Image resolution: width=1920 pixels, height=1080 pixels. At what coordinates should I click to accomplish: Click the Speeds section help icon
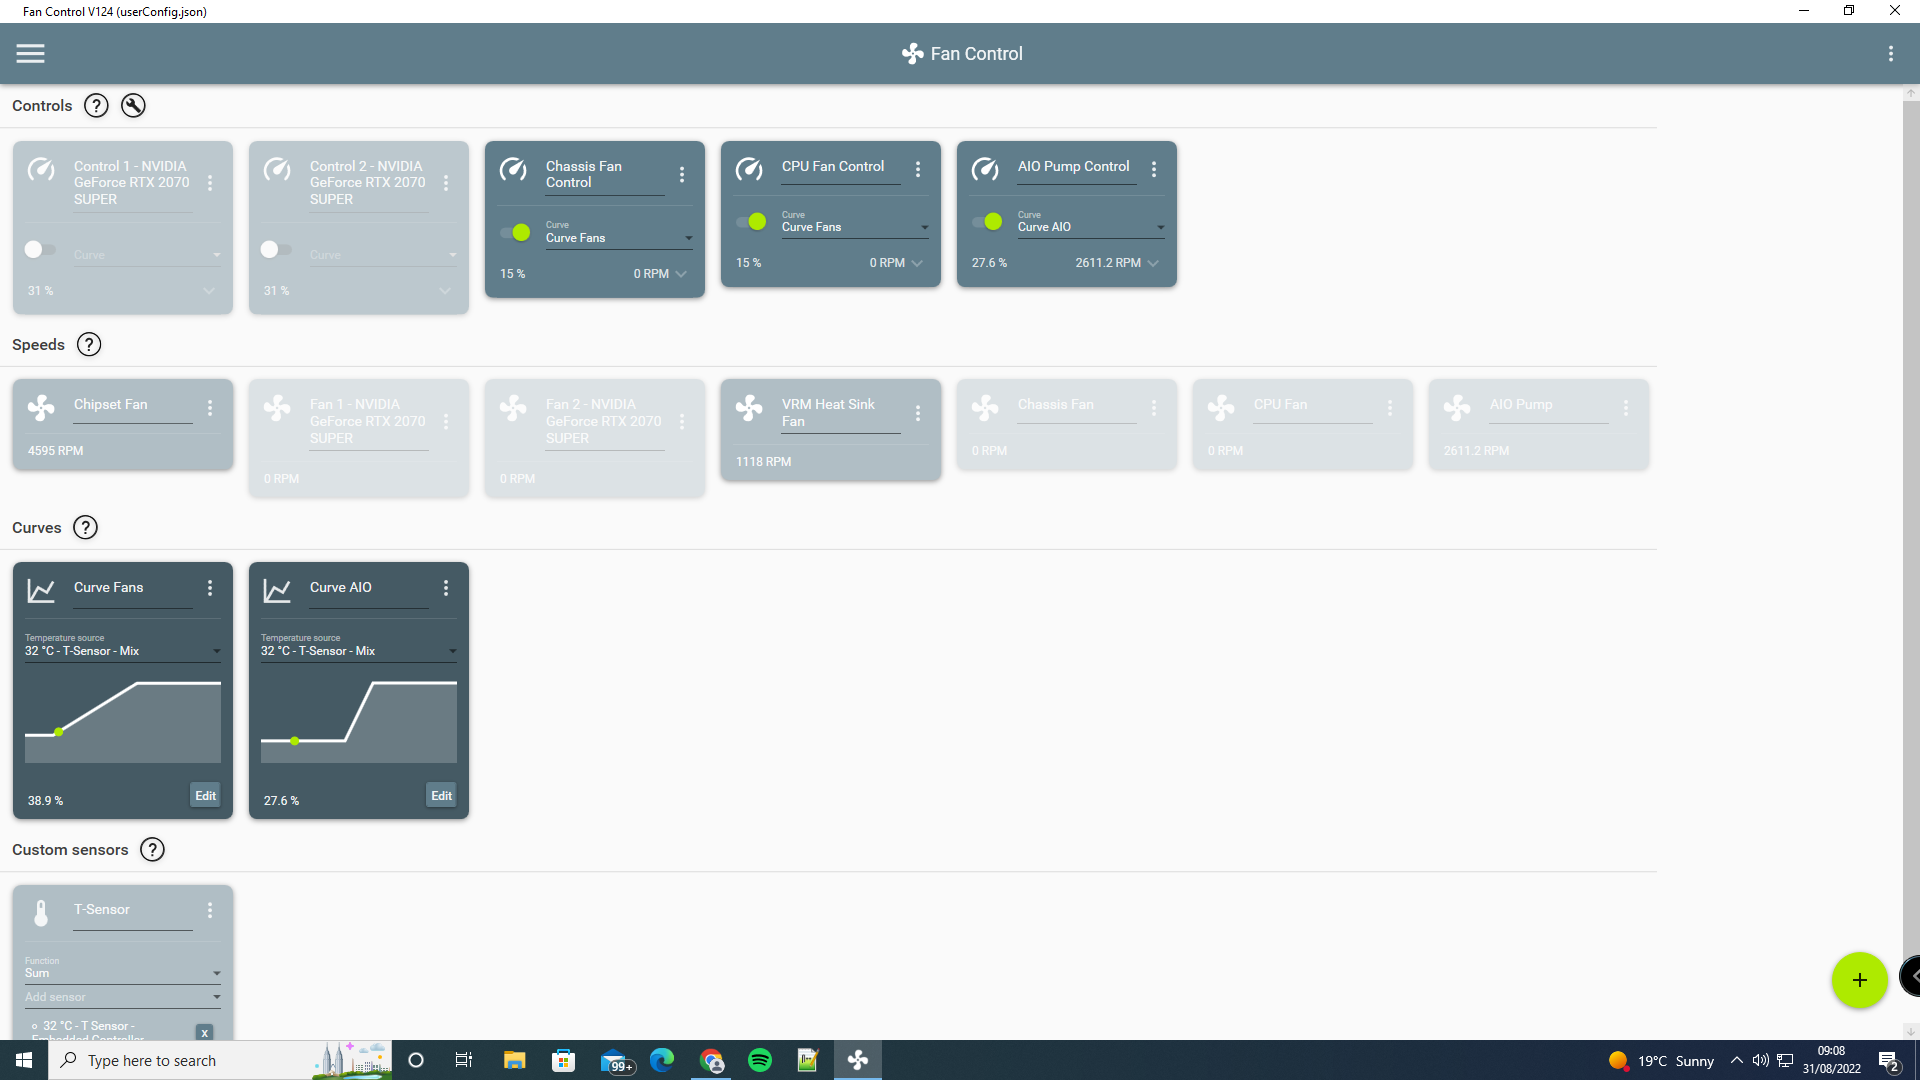[x=89, y=345]
